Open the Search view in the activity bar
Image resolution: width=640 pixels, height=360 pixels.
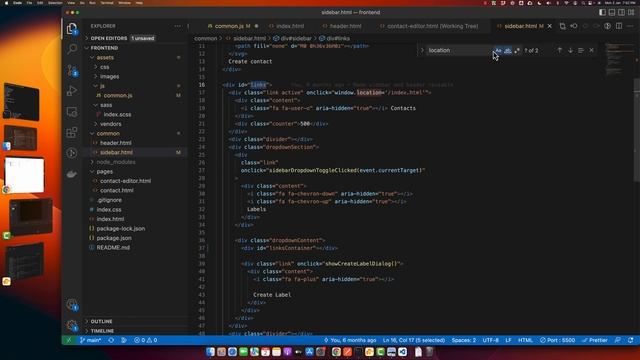tap(72, 49)
